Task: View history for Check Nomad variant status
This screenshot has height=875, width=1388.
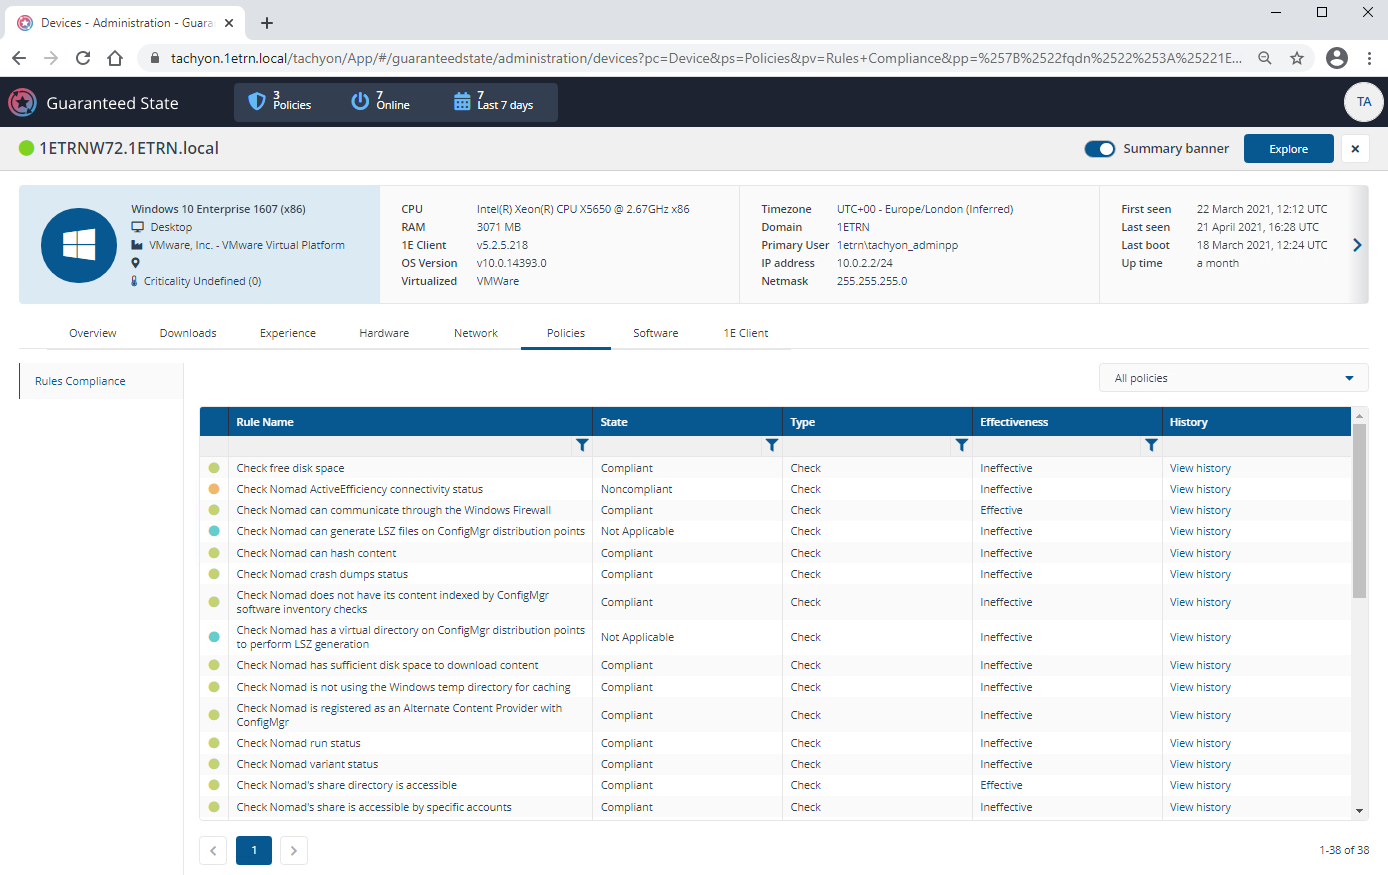Action: coord(1200,764)
